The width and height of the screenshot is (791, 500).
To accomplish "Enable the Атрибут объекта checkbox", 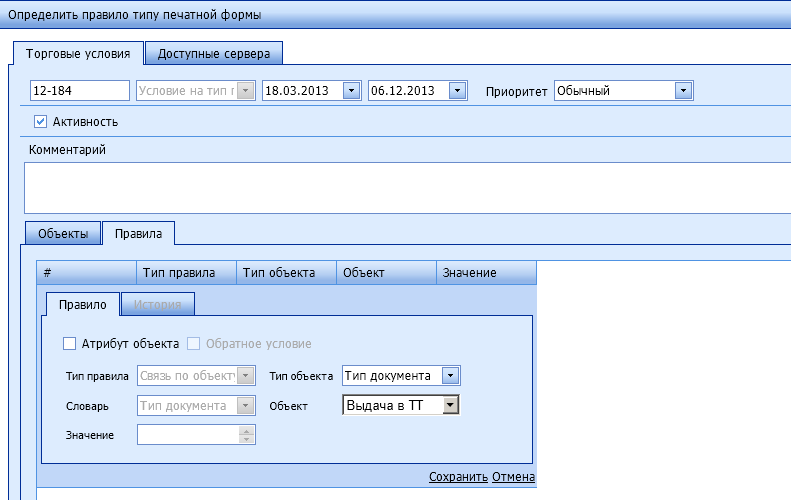I will [x=70, y=344].
